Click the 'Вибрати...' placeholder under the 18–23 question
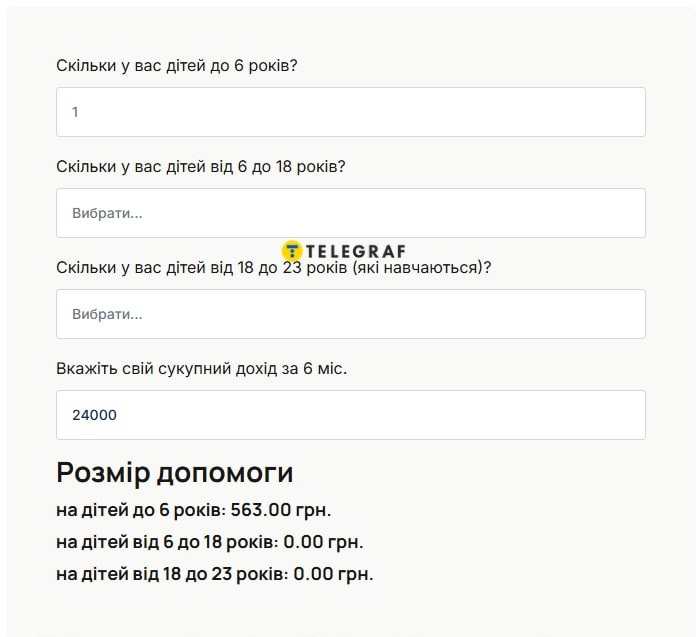This screenshot has height=637, width=697. click(x=107, y=314)
